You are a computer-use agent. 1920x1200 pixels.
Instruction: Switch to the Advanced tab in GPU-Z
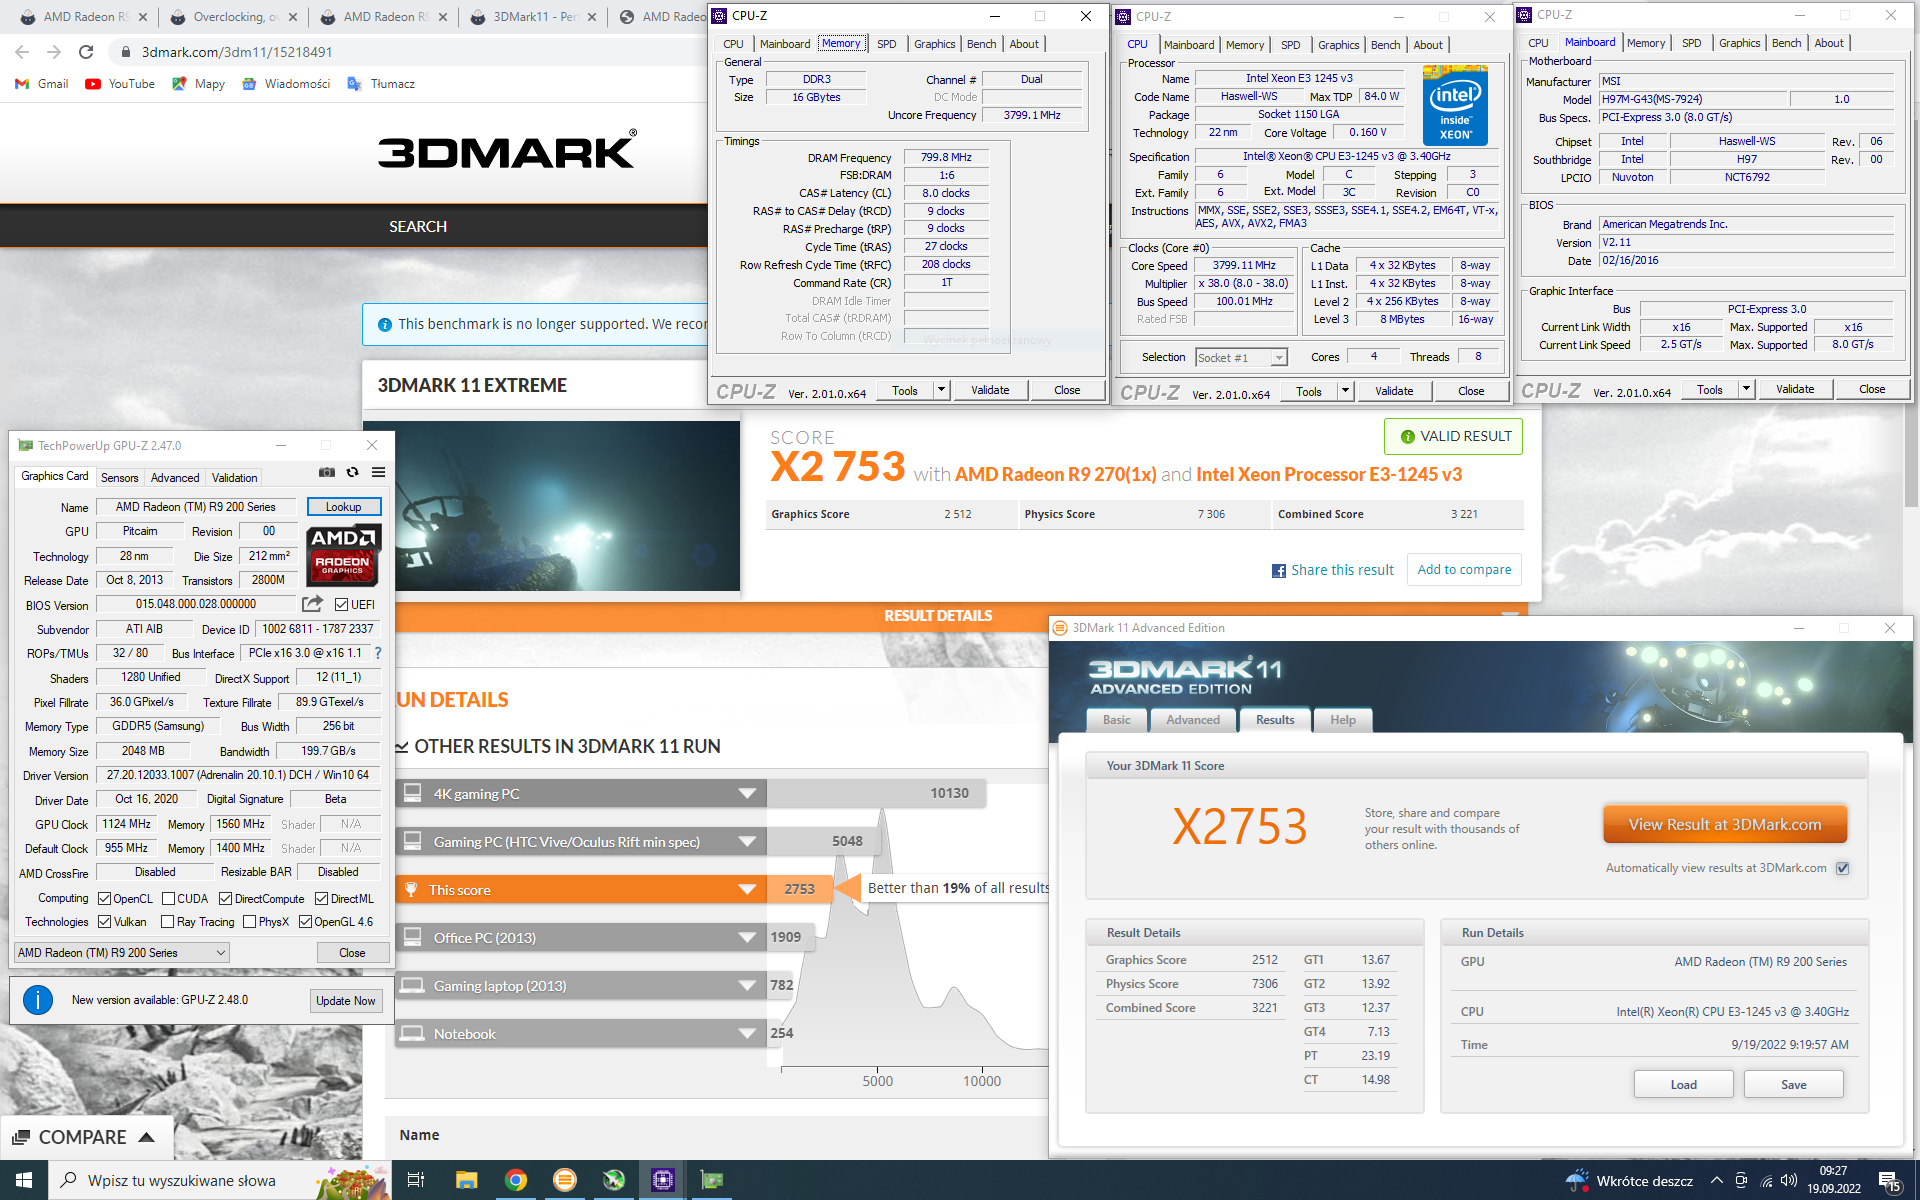[x=175, y=478]
